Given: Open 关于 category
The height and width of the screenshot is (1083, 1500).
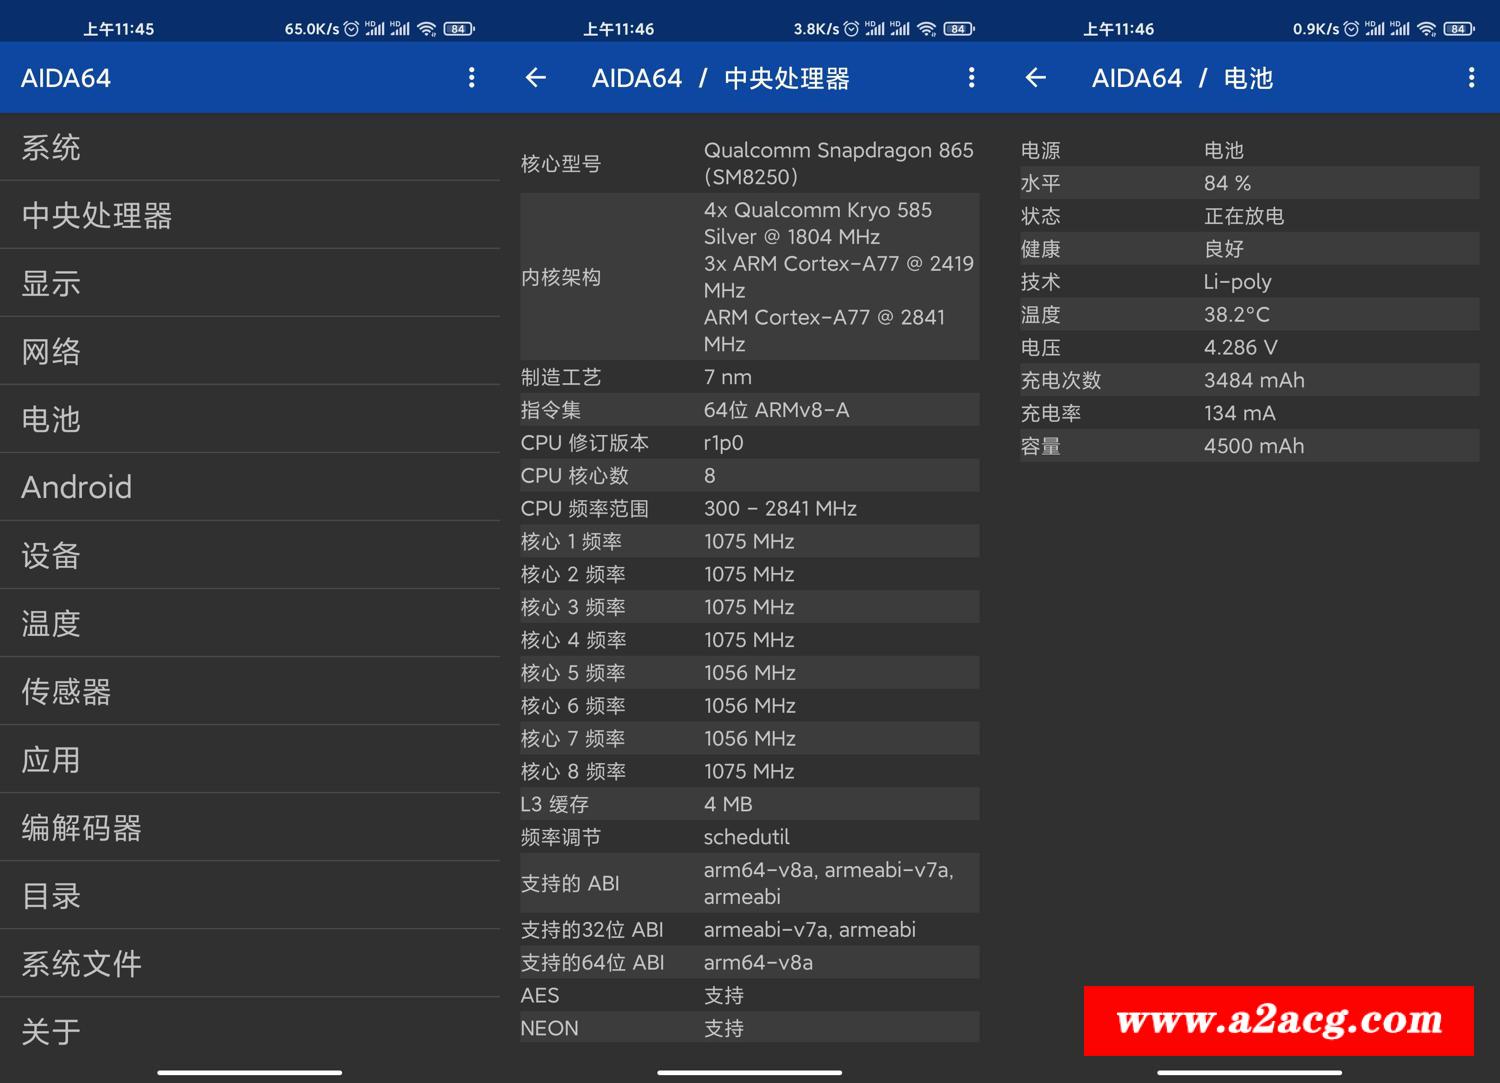Looking at the screenshot, I should point(250,1031).
